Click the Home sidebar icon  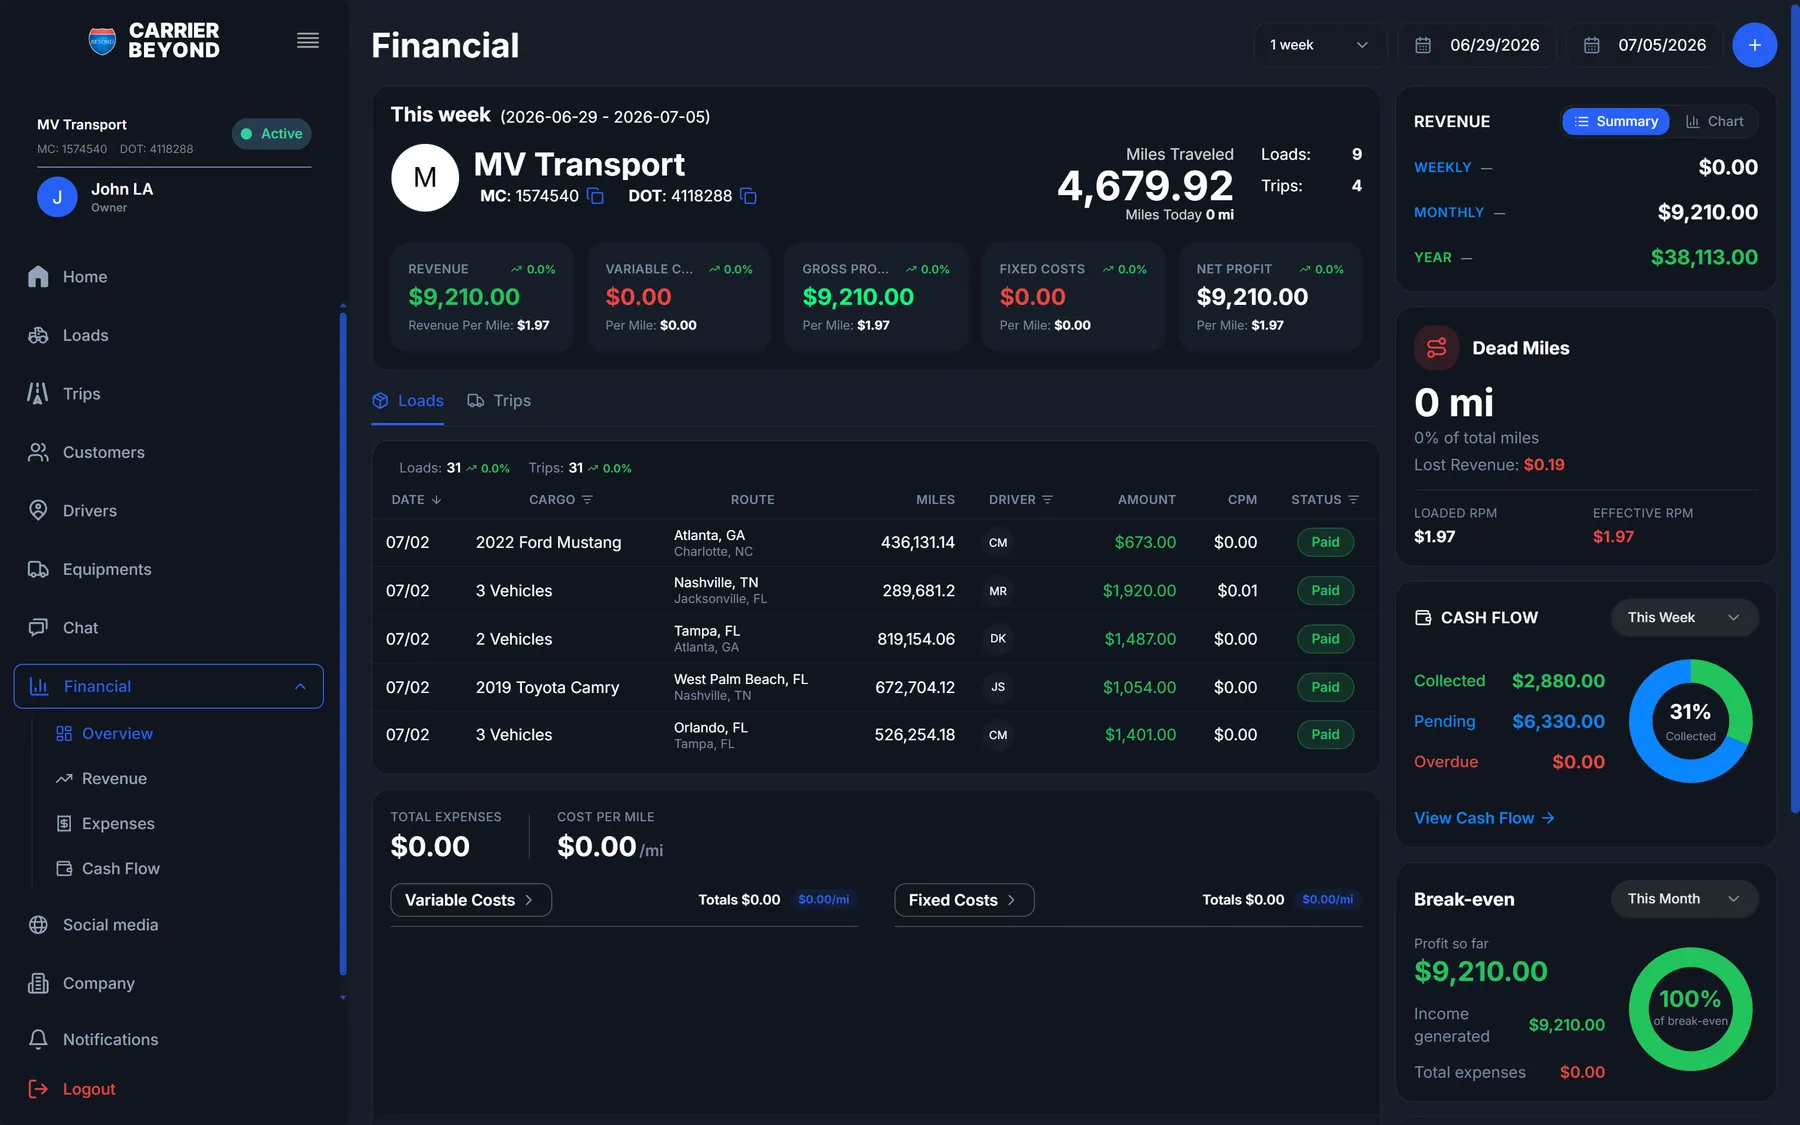click(x=38, y=277)
